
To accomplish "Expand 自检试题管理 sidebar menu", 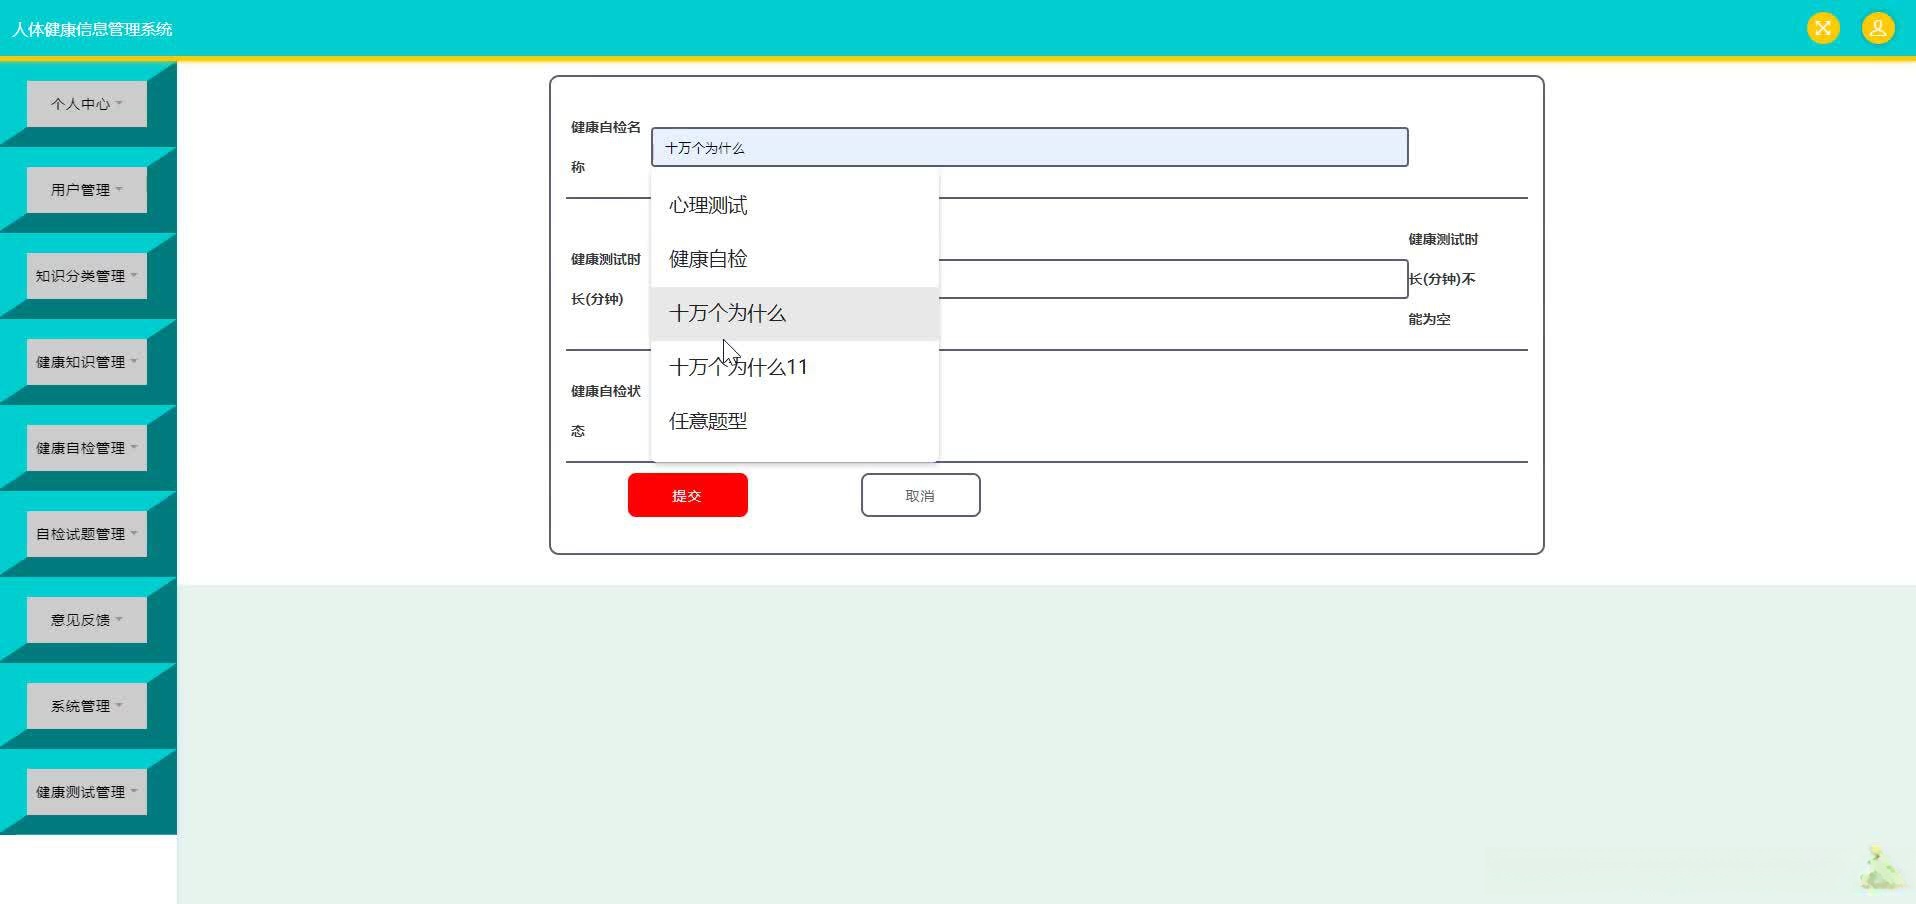I will 87,534.
